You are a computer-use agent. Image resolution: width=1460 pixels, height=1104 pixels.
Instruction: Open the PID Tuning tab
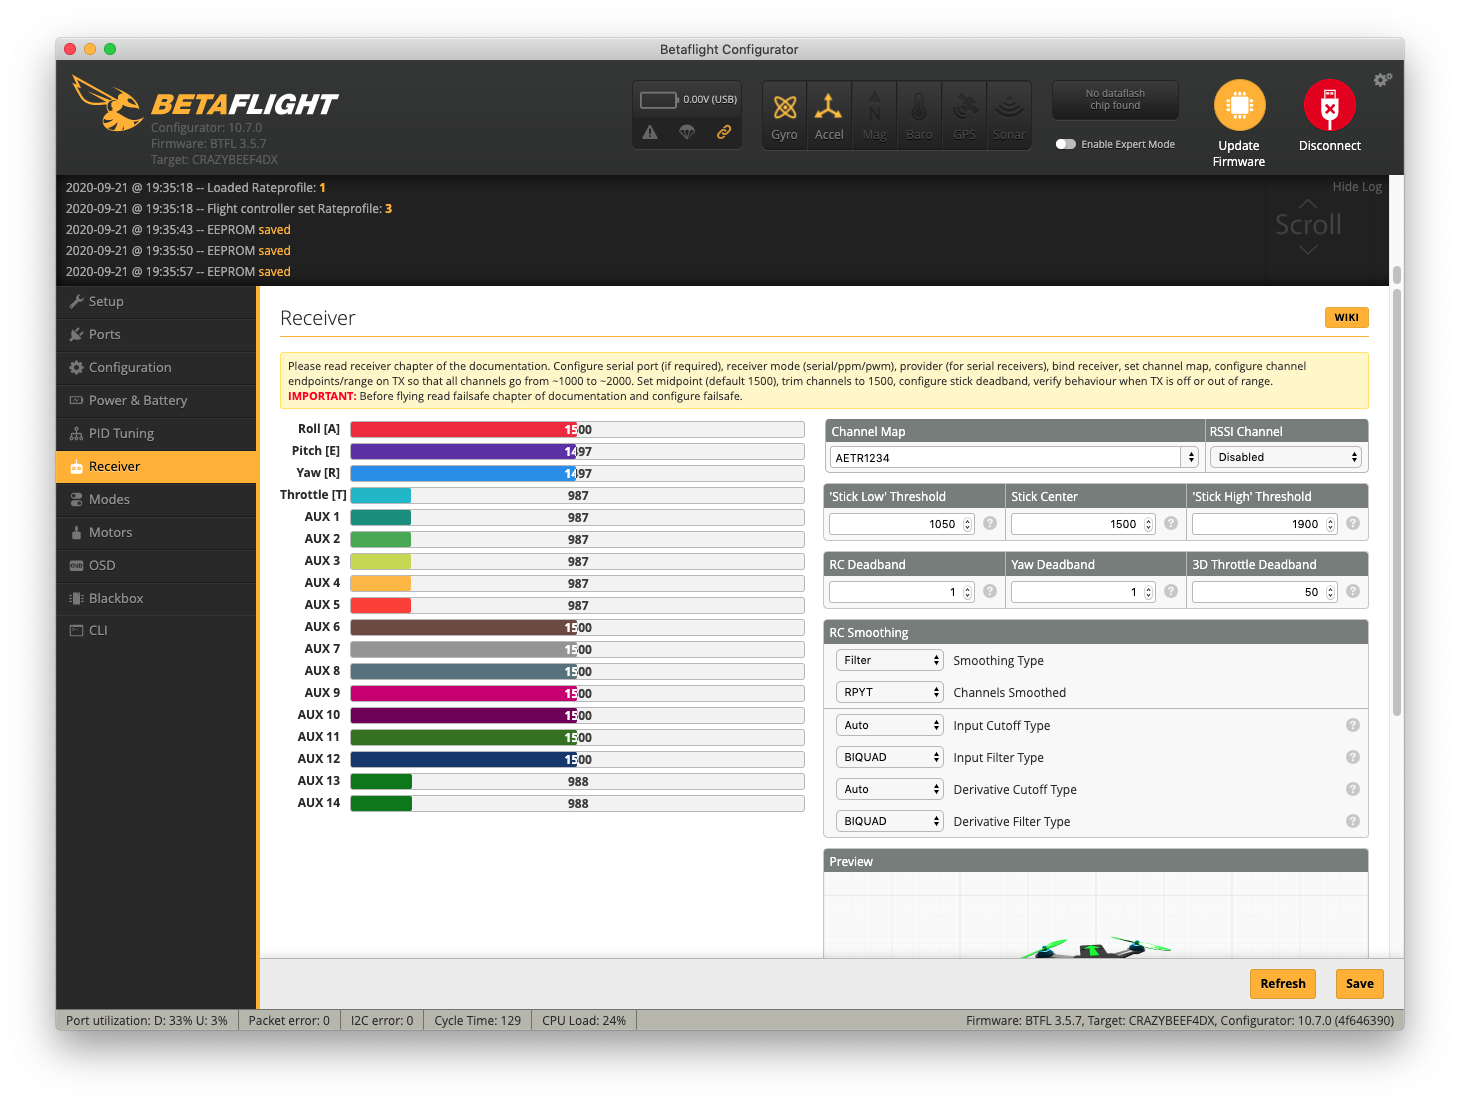tap(156, 433)
